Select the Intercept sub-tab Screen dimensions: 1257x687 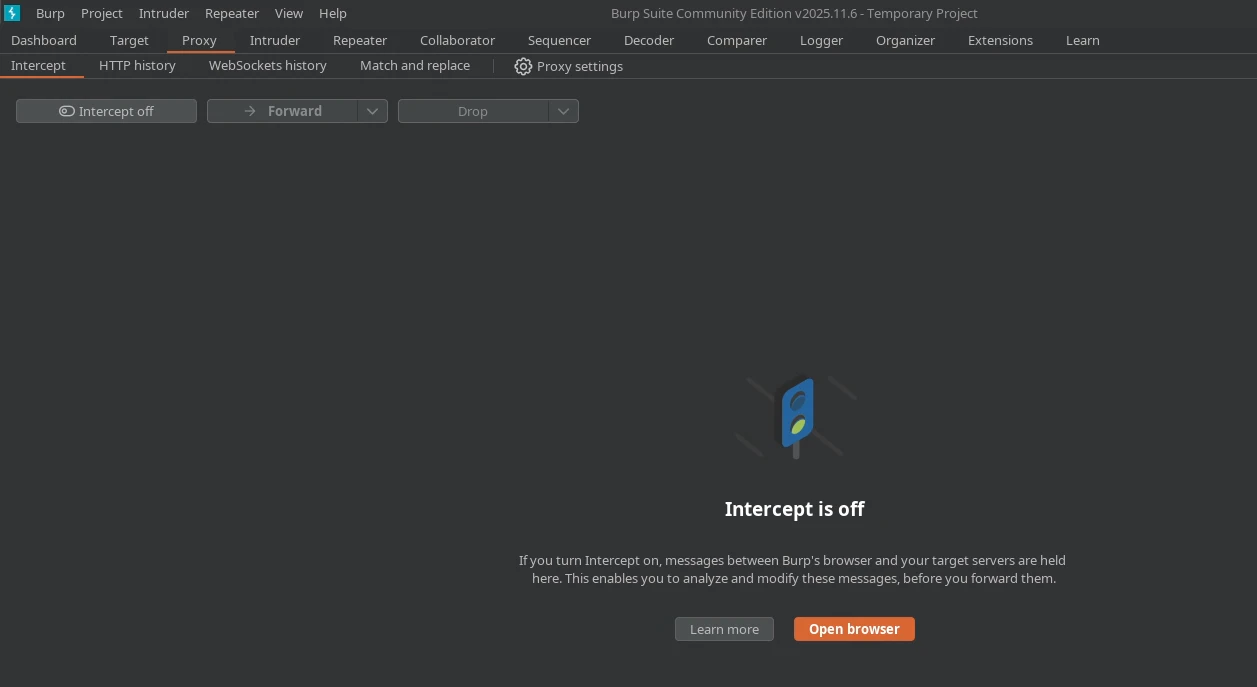tap(38, 65)
